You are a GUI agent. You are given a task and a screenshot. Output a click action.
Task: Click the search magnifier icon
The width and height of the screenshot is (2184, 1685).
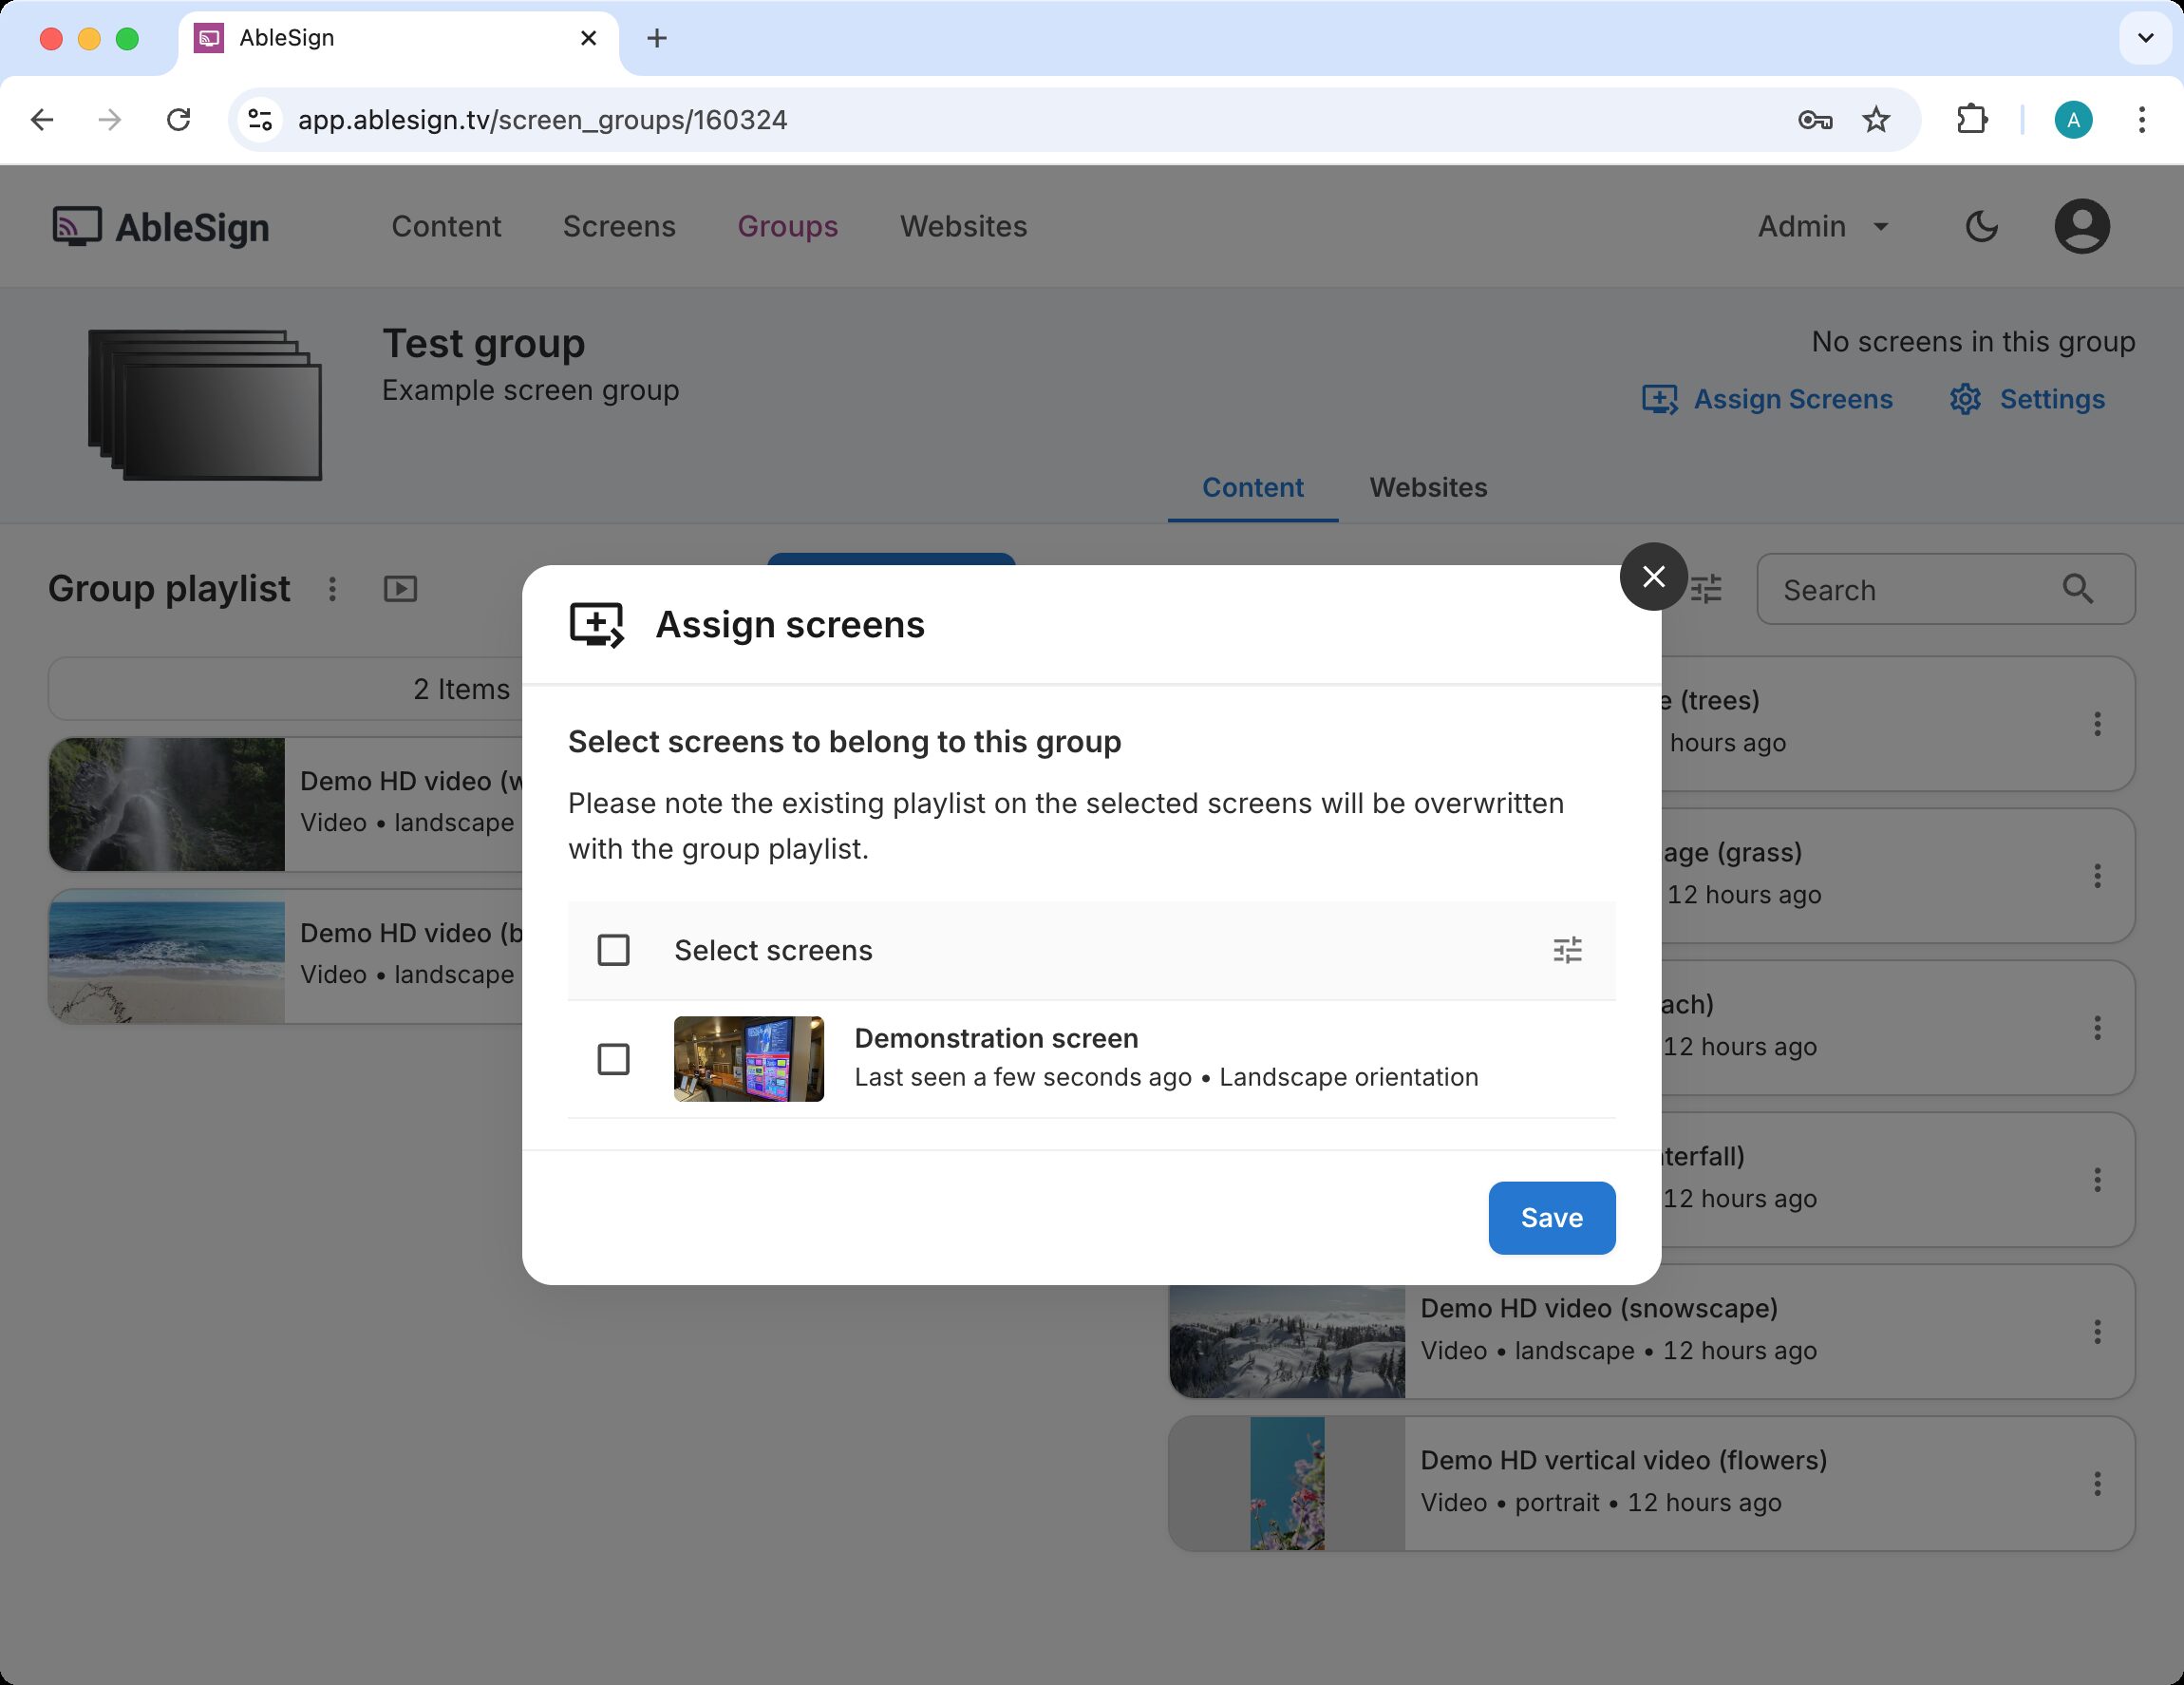(2077, 589)
